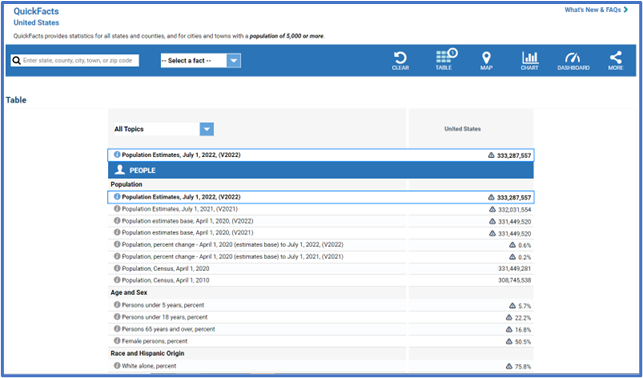Image resolution: width=643 pixels, height=378 pixels.
Task: Click the Age and Sex heading
Action: tap(129, 293)
